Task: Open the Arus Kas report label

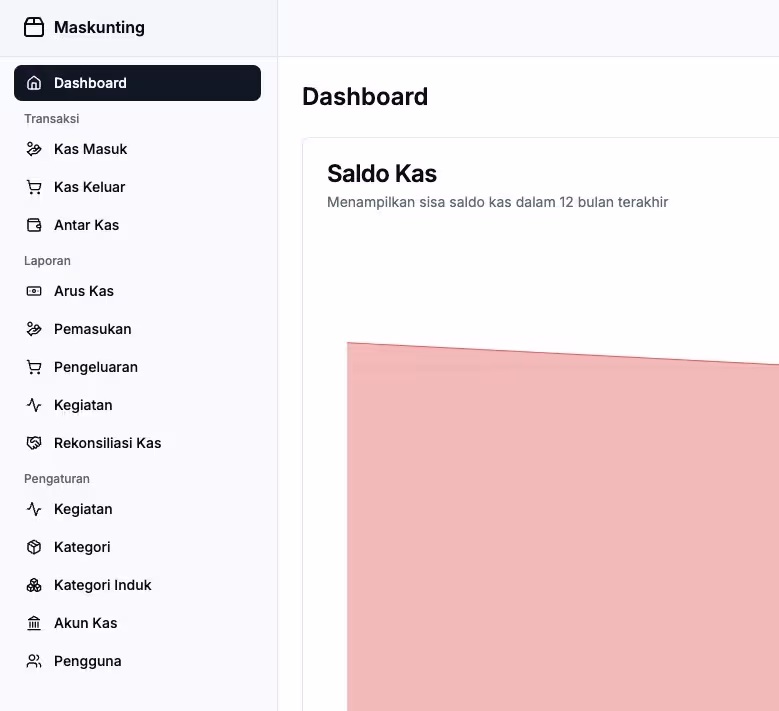Action: click(84, 291)
